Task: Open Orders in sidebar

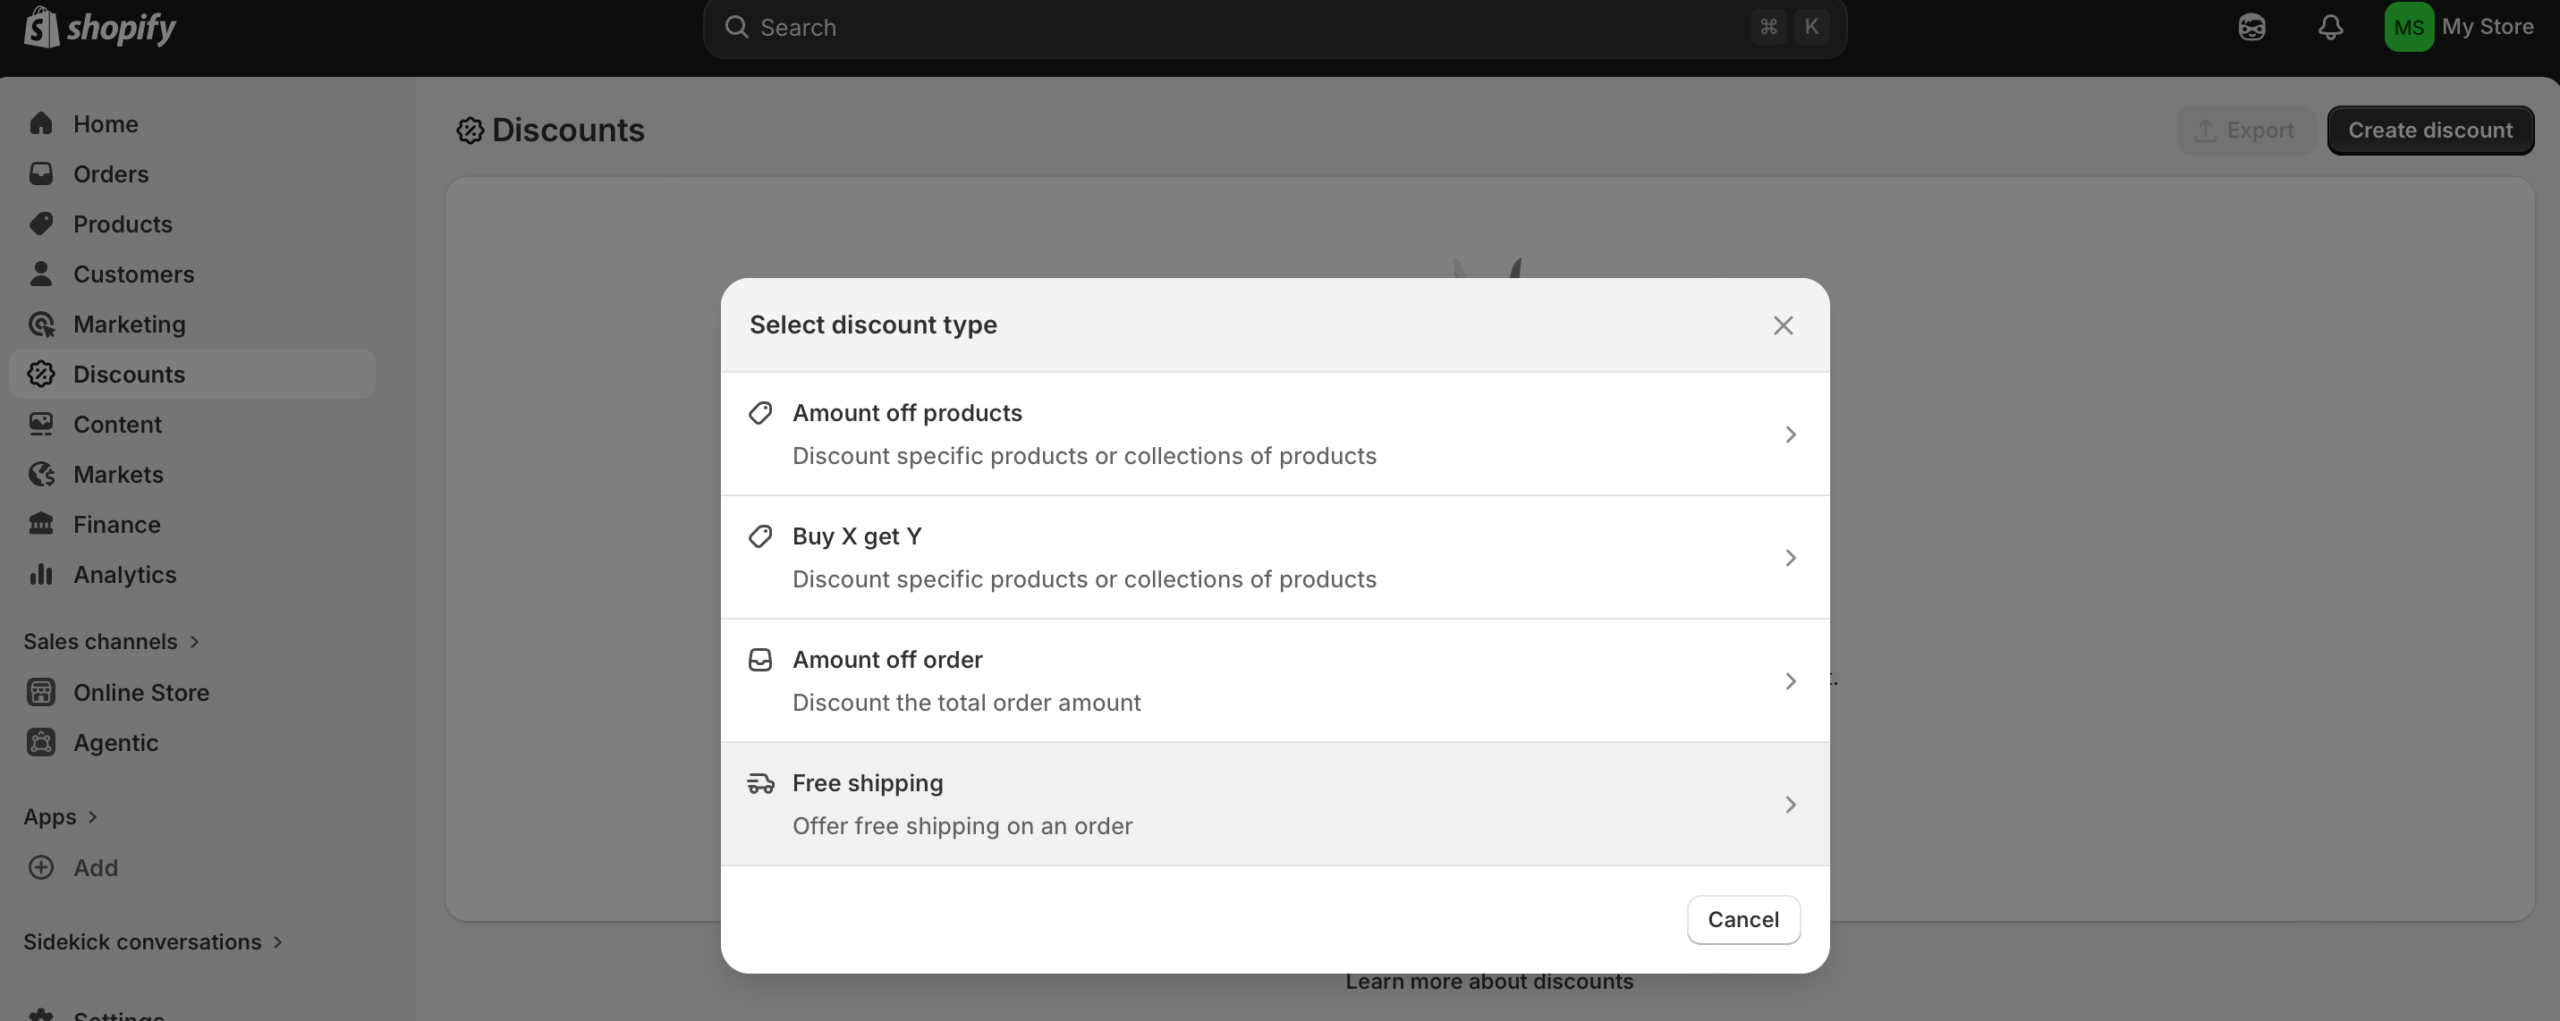Action: (192, 174)
